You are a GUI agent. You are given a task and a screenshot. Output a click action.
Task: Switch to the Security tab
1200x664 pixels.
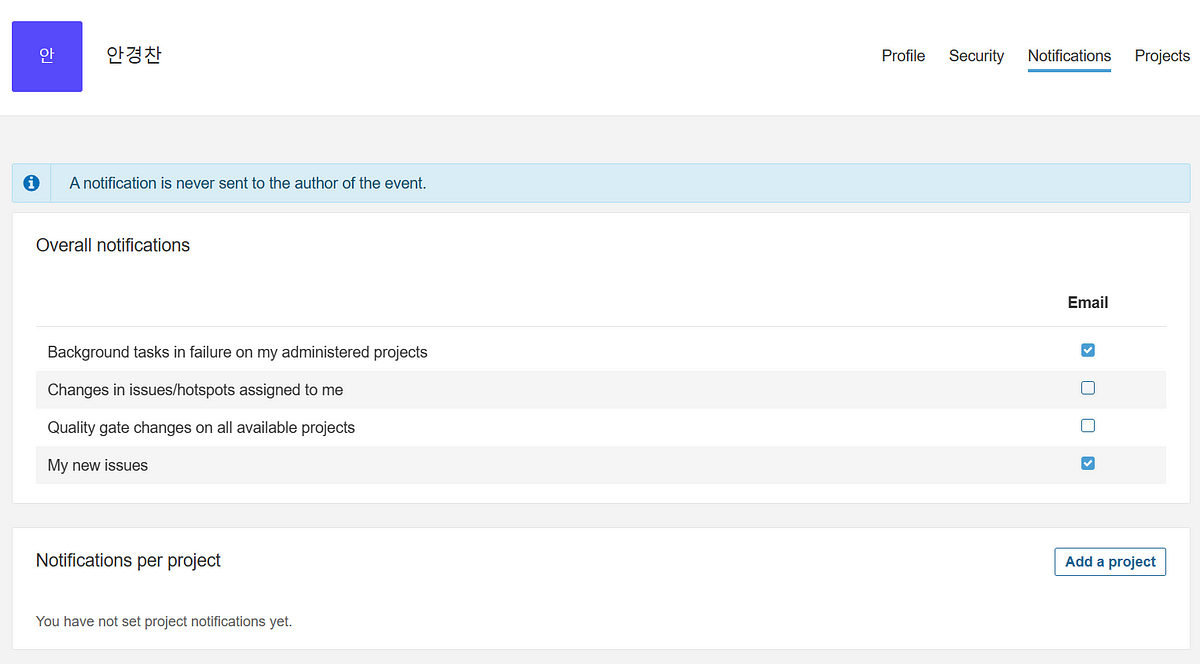(976, 56)
